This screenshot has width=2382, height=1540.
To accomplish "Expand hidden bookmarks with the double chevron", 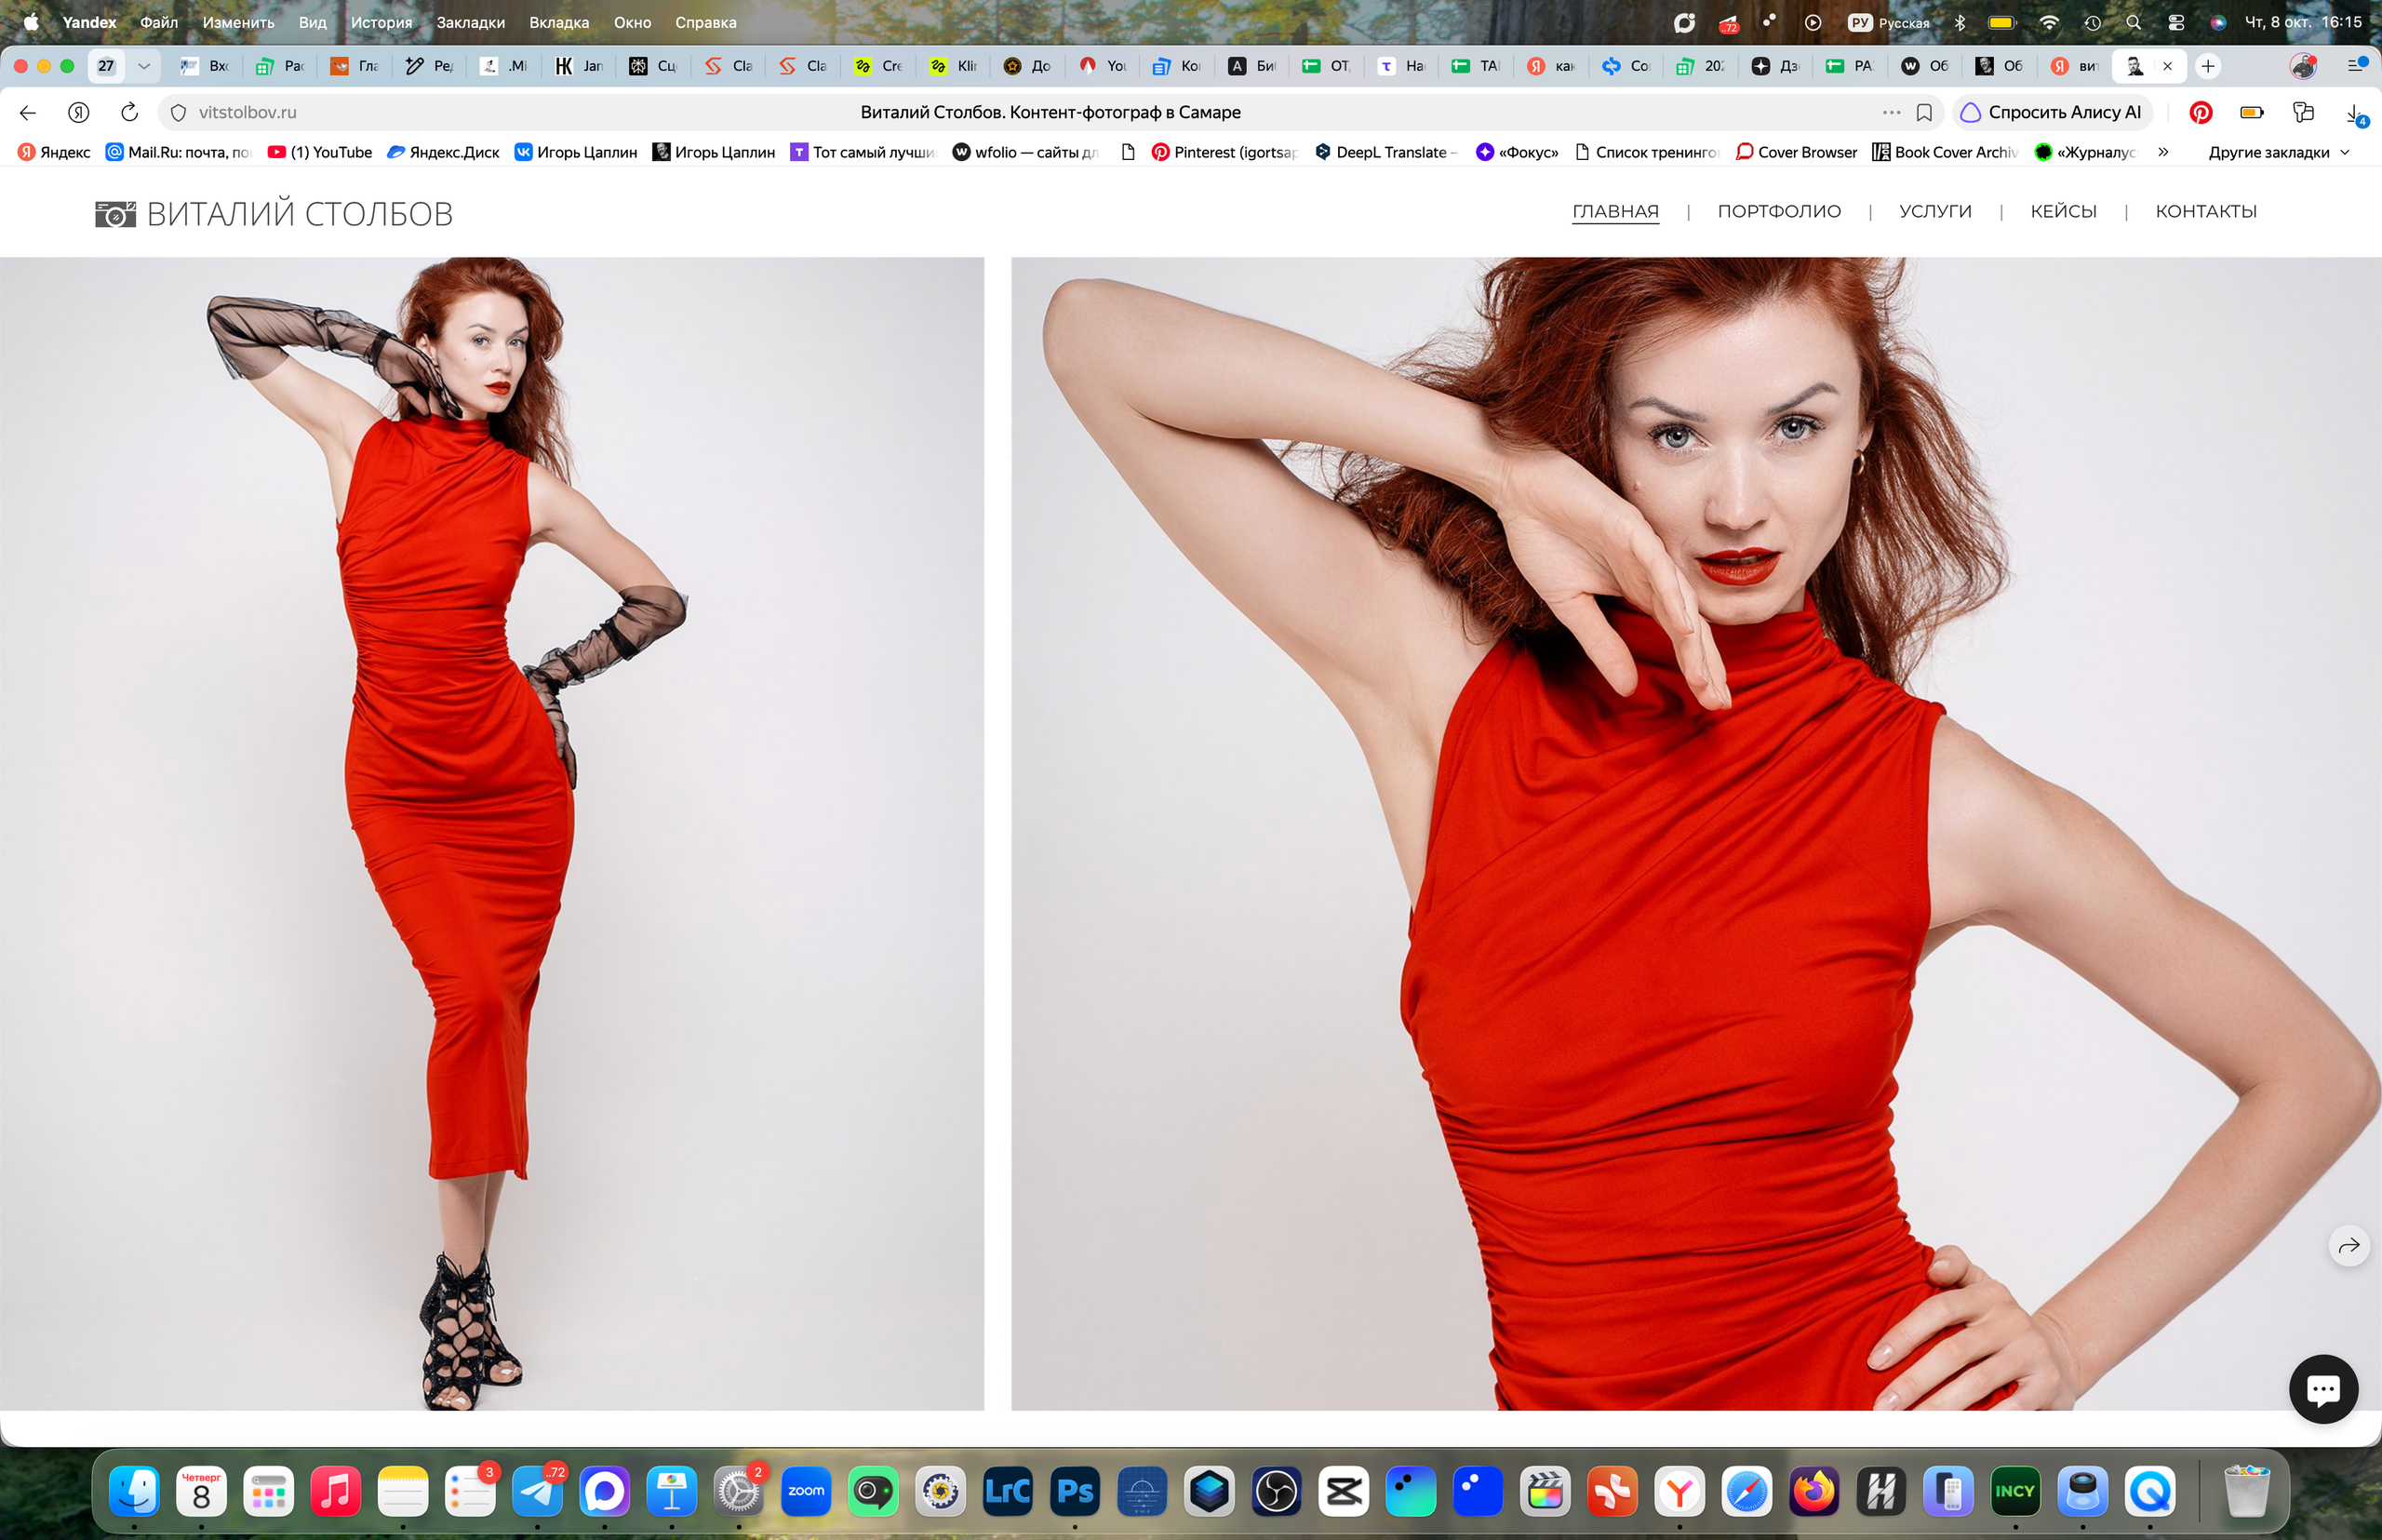I will [2163, 152].
